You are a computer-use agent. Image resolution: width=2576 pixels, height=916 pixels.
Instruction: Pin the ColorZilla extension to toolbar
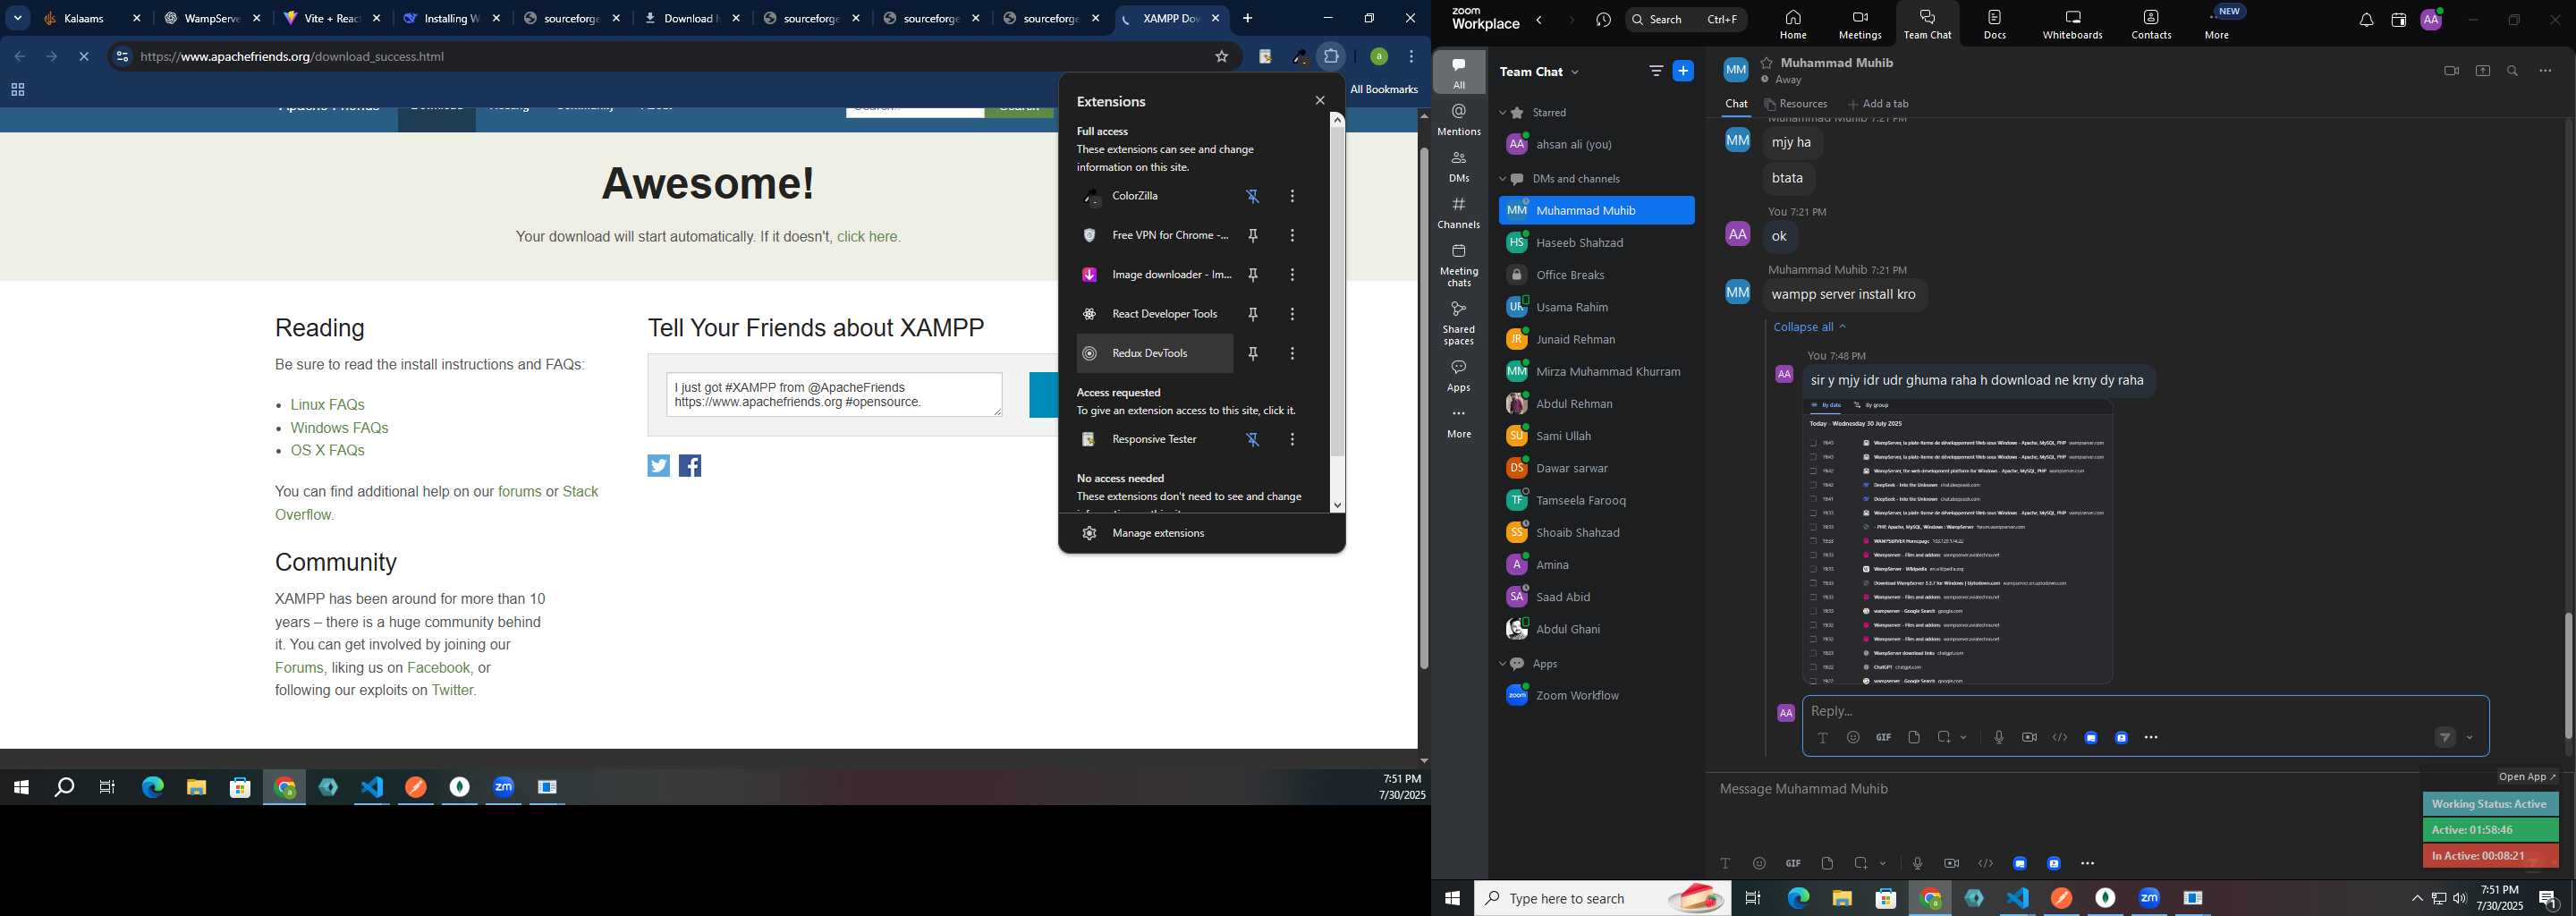point(1253,197)
